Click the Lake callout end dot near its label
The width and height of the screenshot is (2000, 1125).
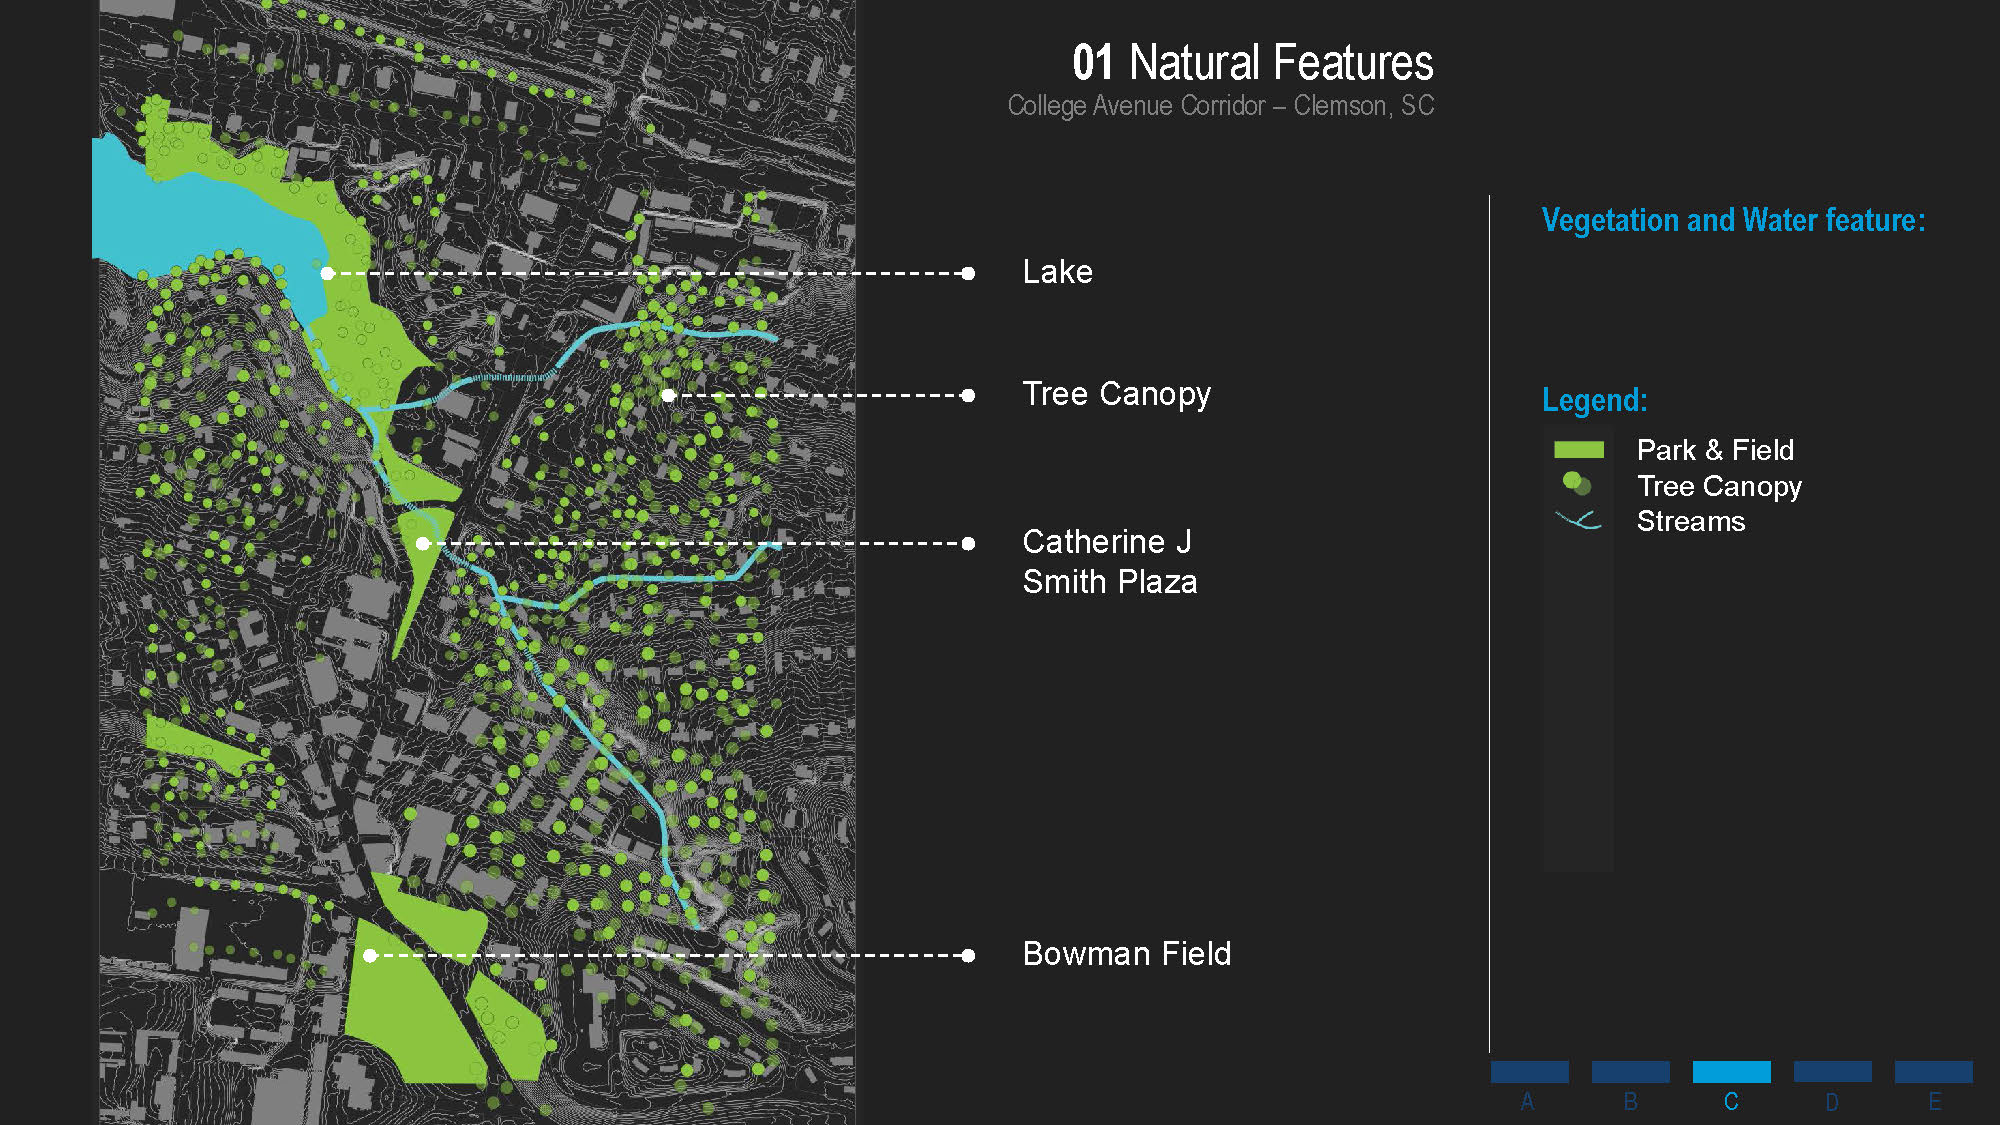968,273
